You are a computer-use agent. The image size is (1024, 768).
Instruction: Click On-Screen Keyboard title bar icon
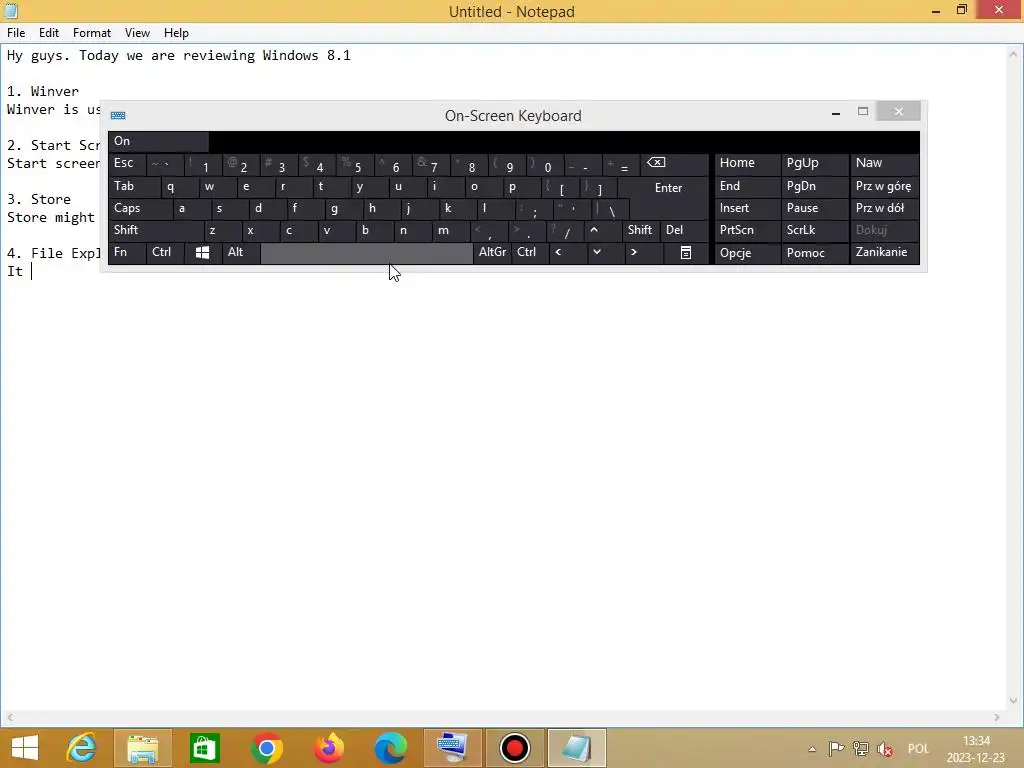pyautogui.click(x=118, y=116)
